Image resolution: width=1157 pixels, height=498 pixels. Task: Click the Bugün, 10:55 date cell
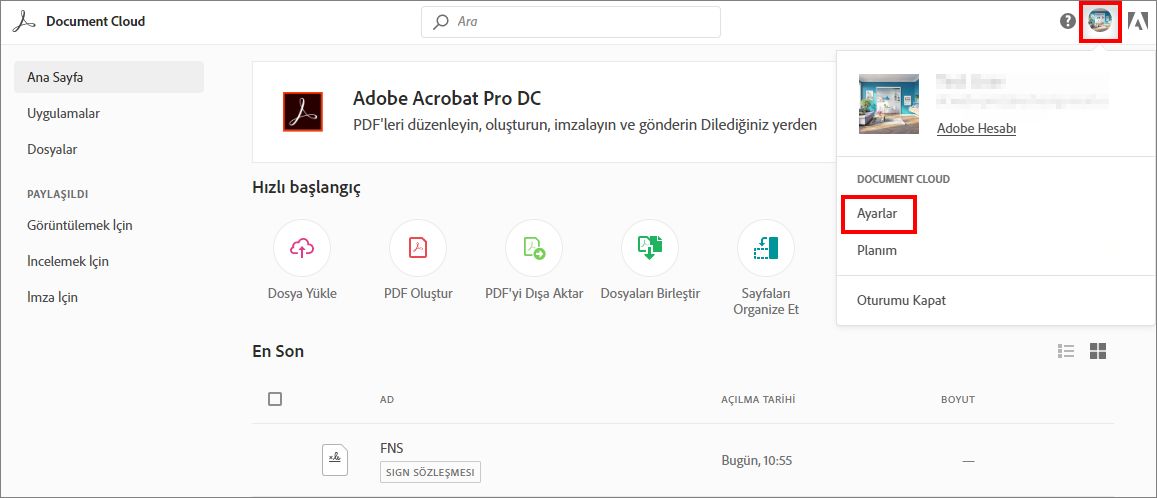pos(756,460)
